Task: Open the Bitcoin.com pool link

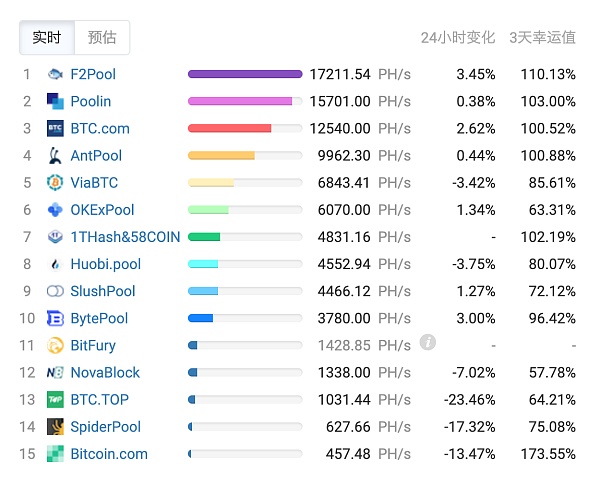Action: pos(109,454)
